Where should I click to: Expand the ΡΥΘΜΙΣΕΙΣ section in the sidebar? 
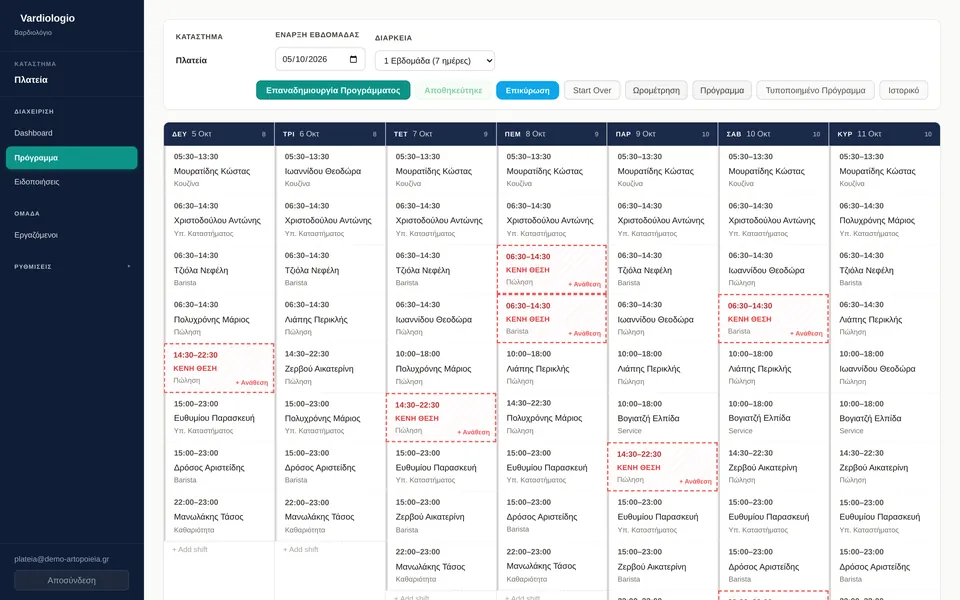coord(72,266)
